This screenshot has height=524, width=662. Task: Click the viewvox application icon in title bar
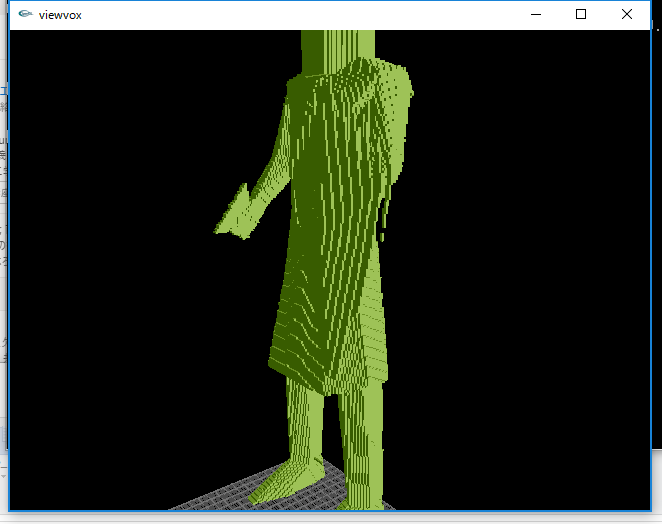(x=25, y=14)
